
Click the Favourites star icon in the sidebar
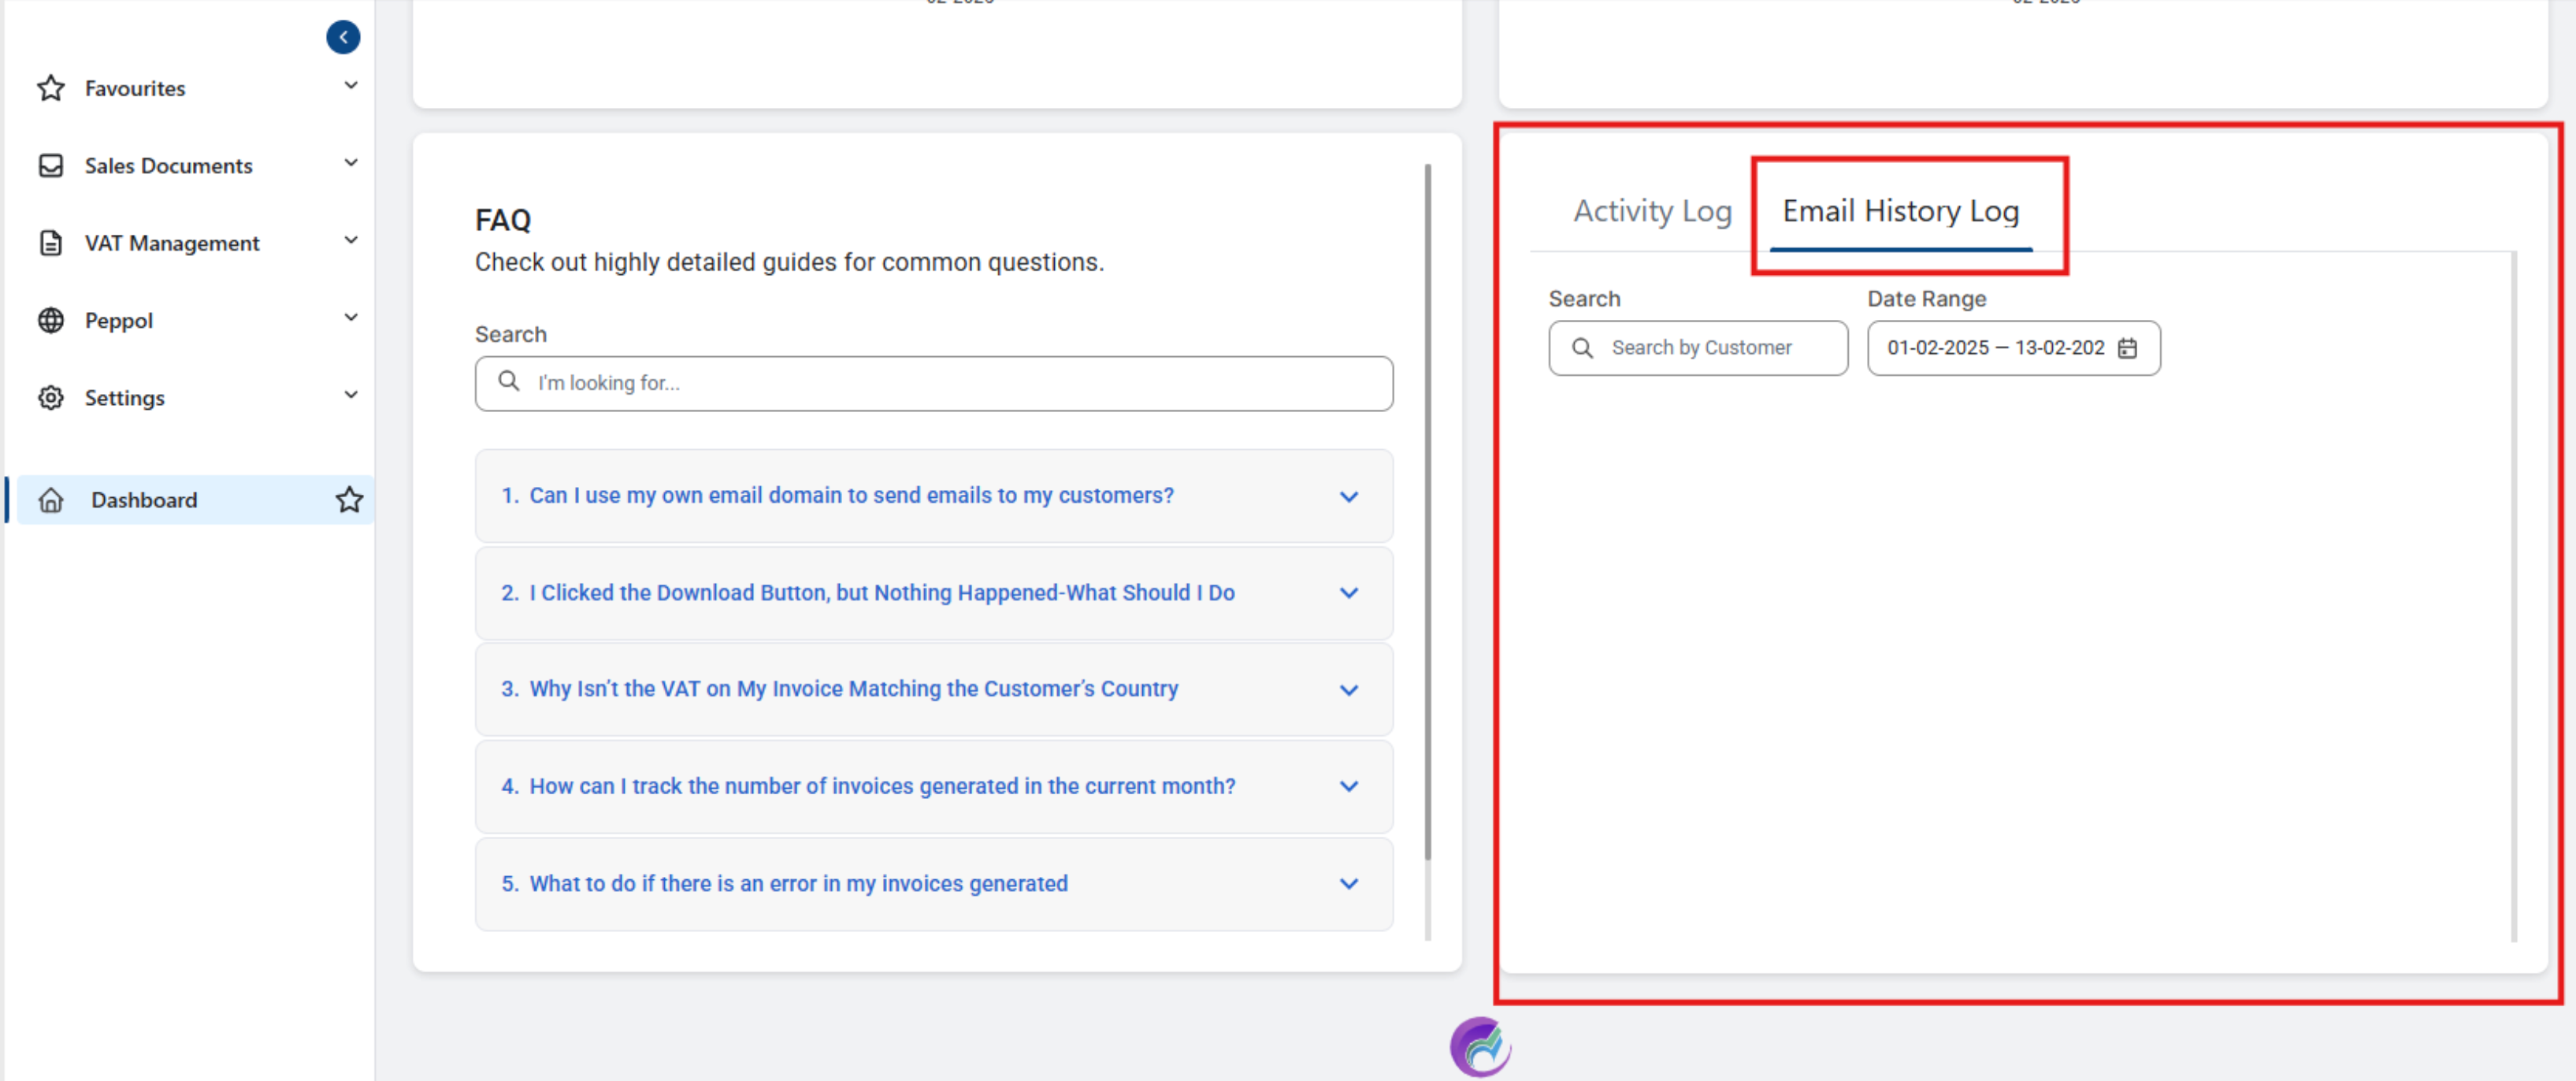tap(51, 88)
